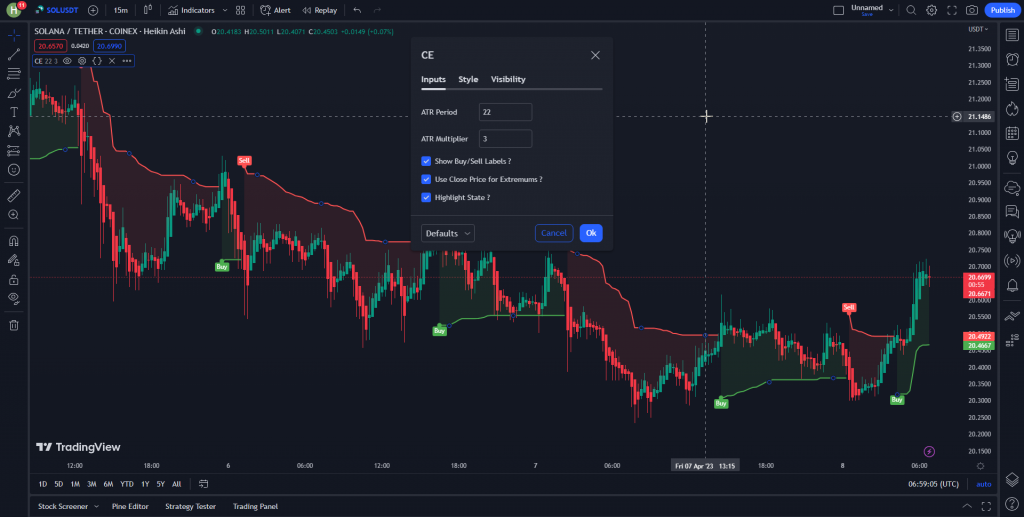Open the compare or add symbol plus icon

pyautogui.click(x=93, y=10)
